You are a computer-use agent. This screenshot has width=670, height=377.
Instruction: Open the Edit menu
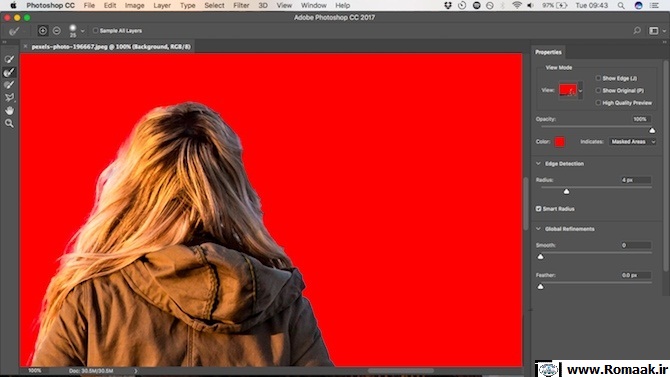click(110, 6)
